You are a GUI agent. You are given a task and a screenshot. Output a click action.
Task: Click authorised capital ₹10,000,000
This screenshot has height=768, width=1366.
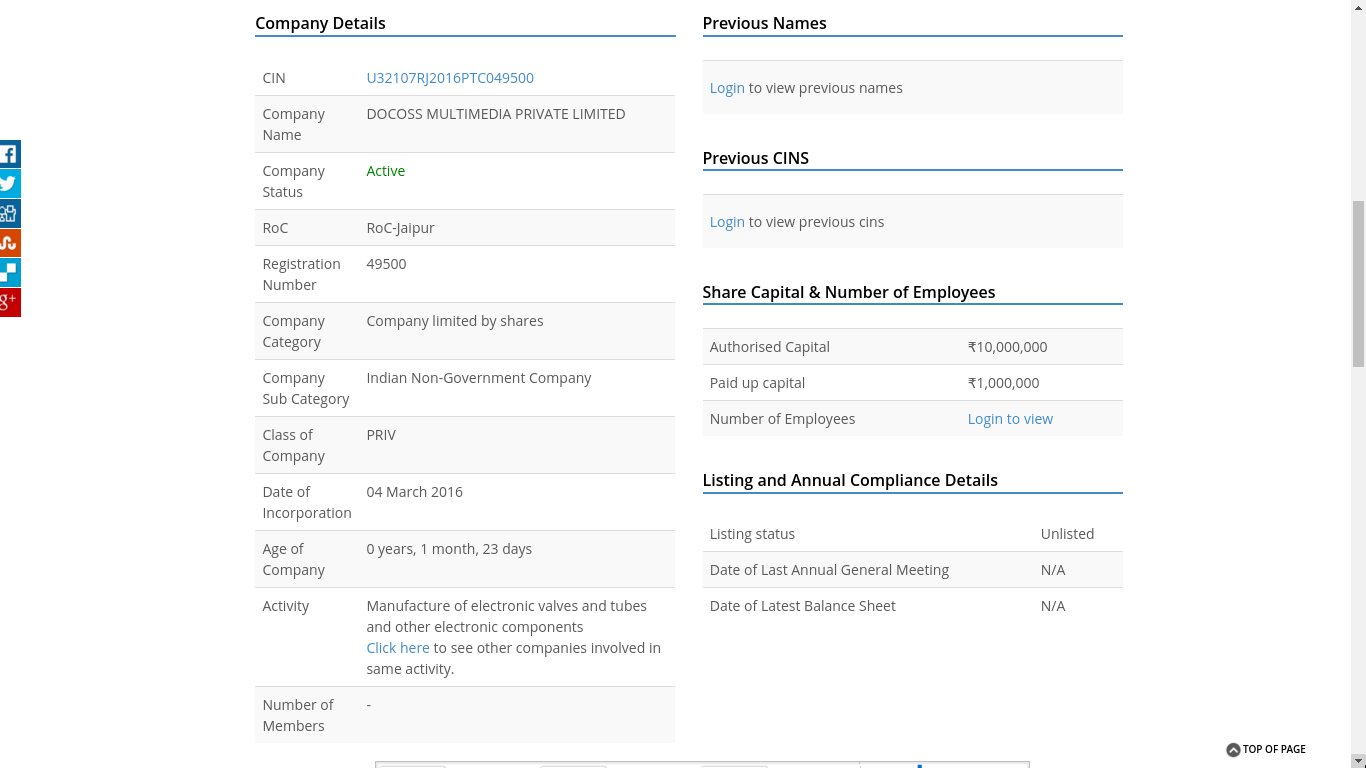pyautogui.click(x=1007, y=347)
